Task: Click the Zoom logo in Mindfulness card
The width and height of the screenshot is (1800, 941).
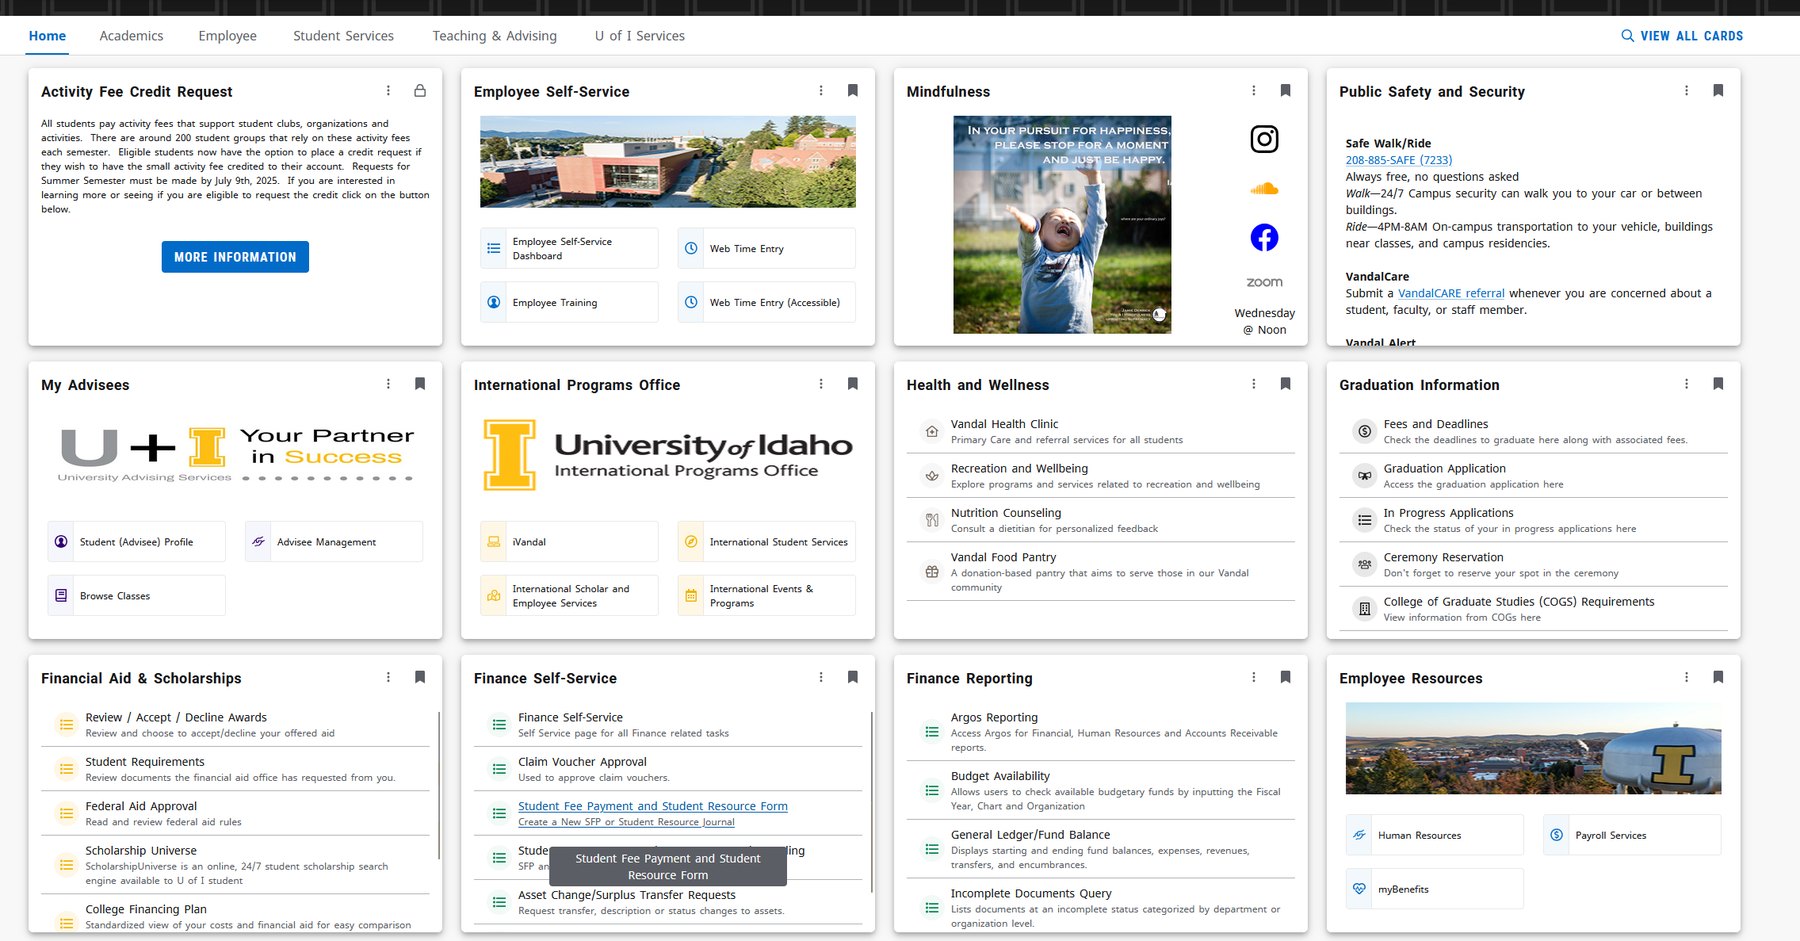Action: pyautogui.click(x=1264, y=282)
